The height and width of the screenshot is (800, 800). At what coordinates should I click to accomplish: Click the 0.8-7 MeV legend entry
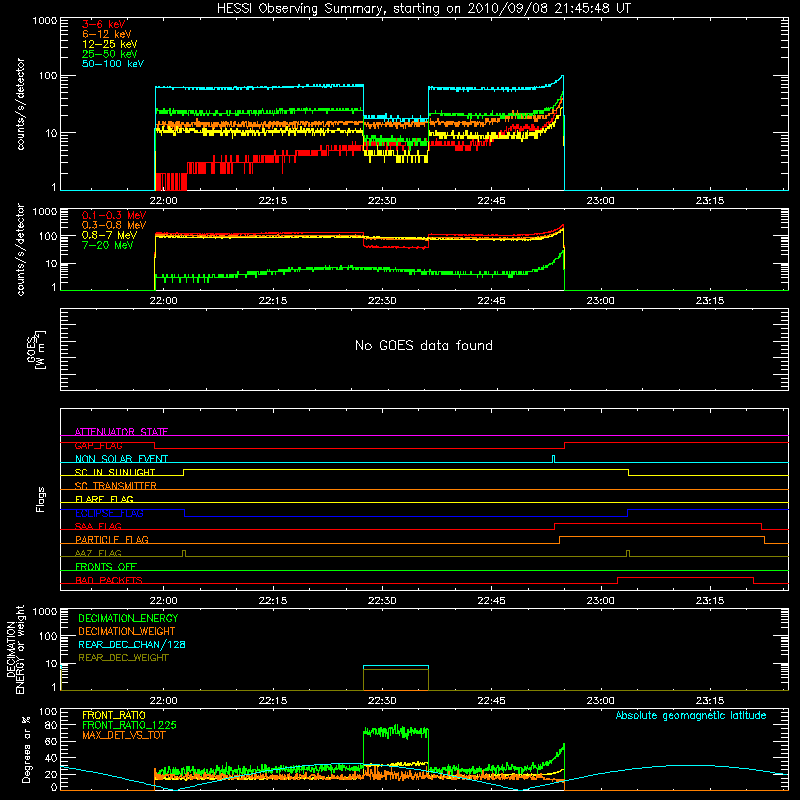(109, 235)
